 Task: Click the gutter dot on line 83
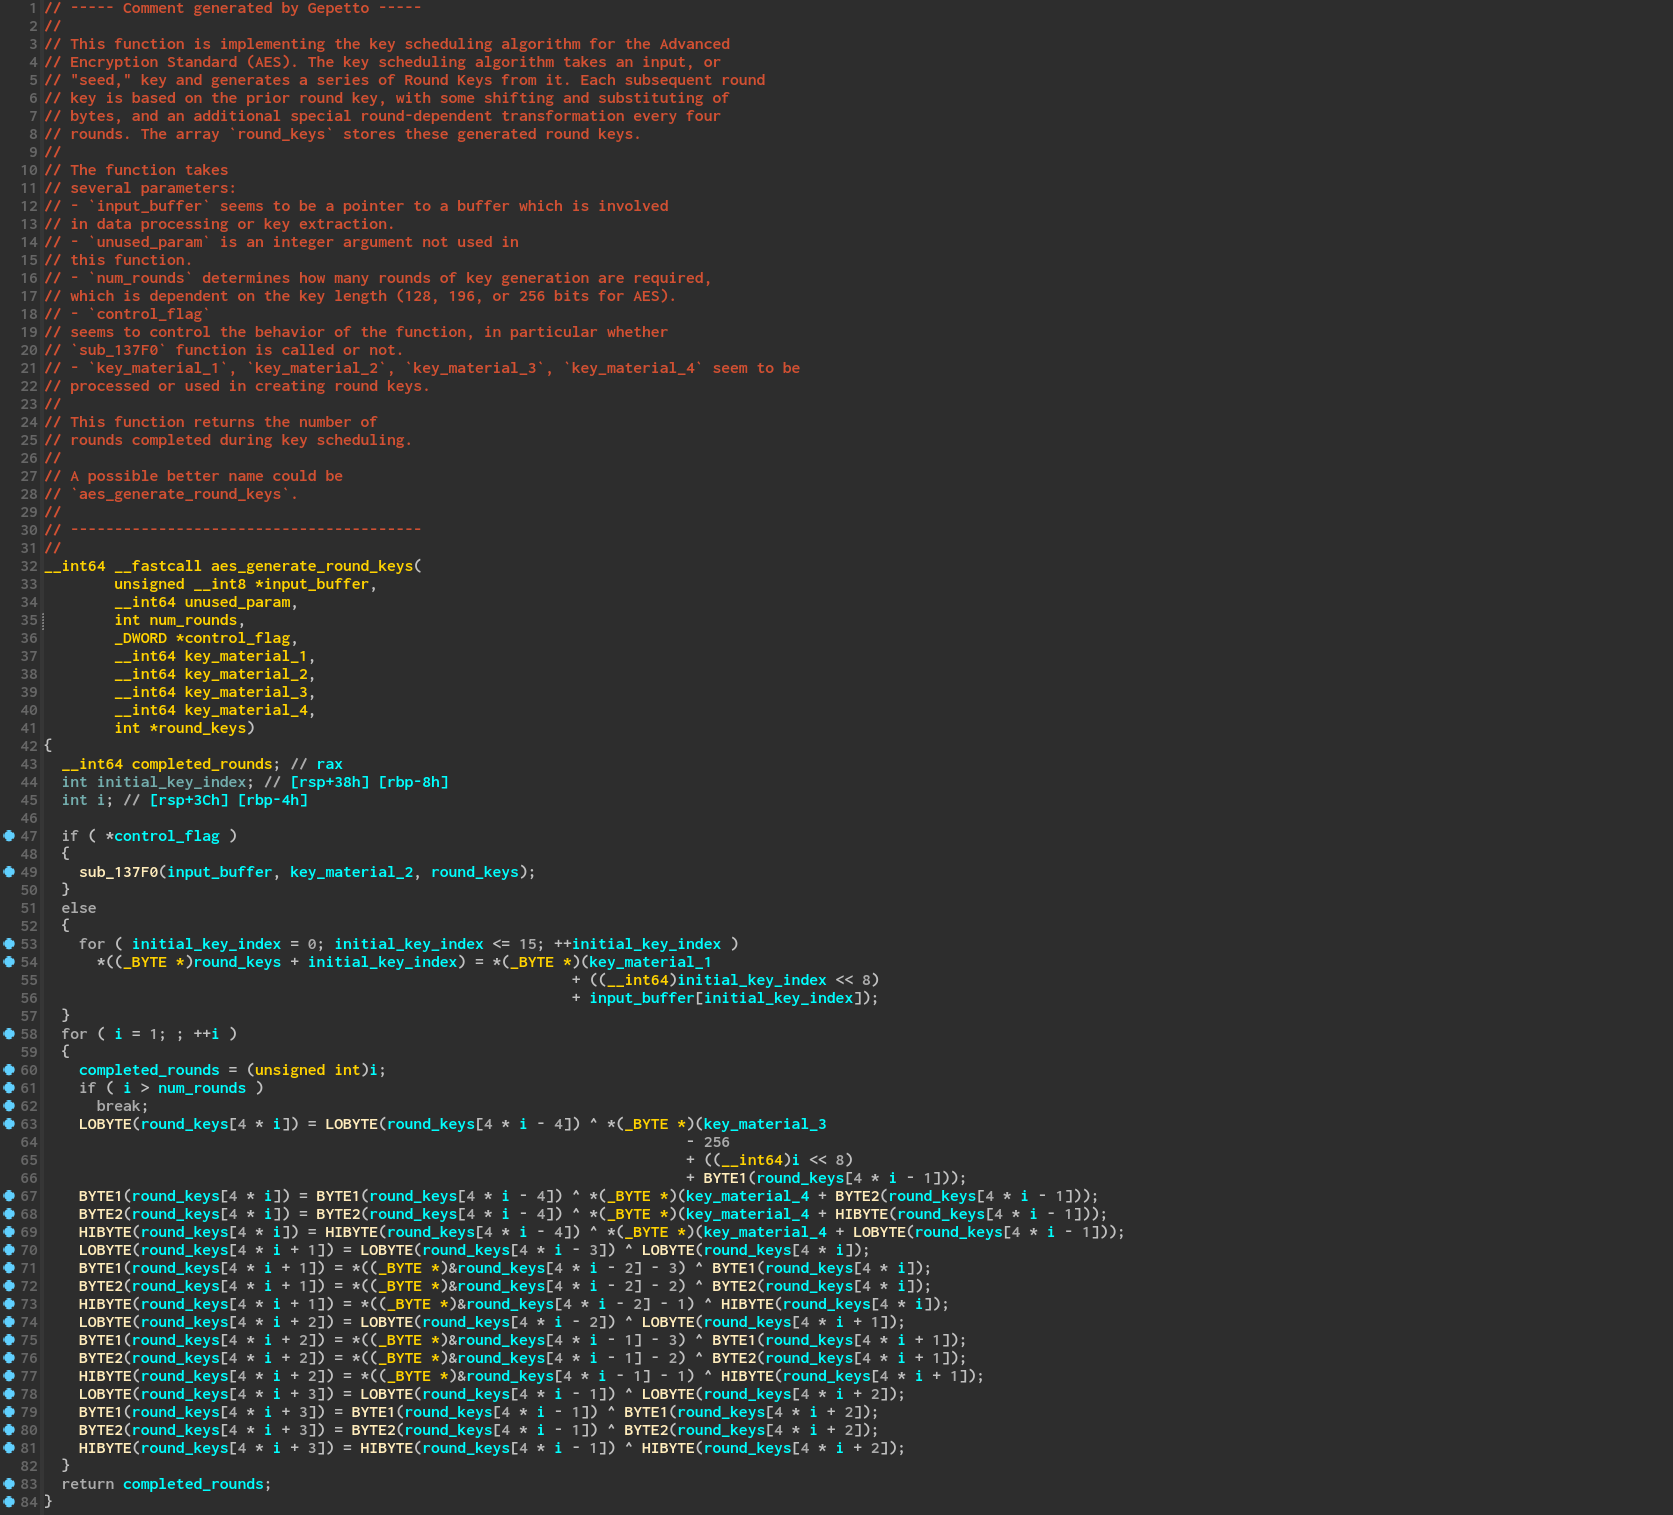pos(9,1484)
